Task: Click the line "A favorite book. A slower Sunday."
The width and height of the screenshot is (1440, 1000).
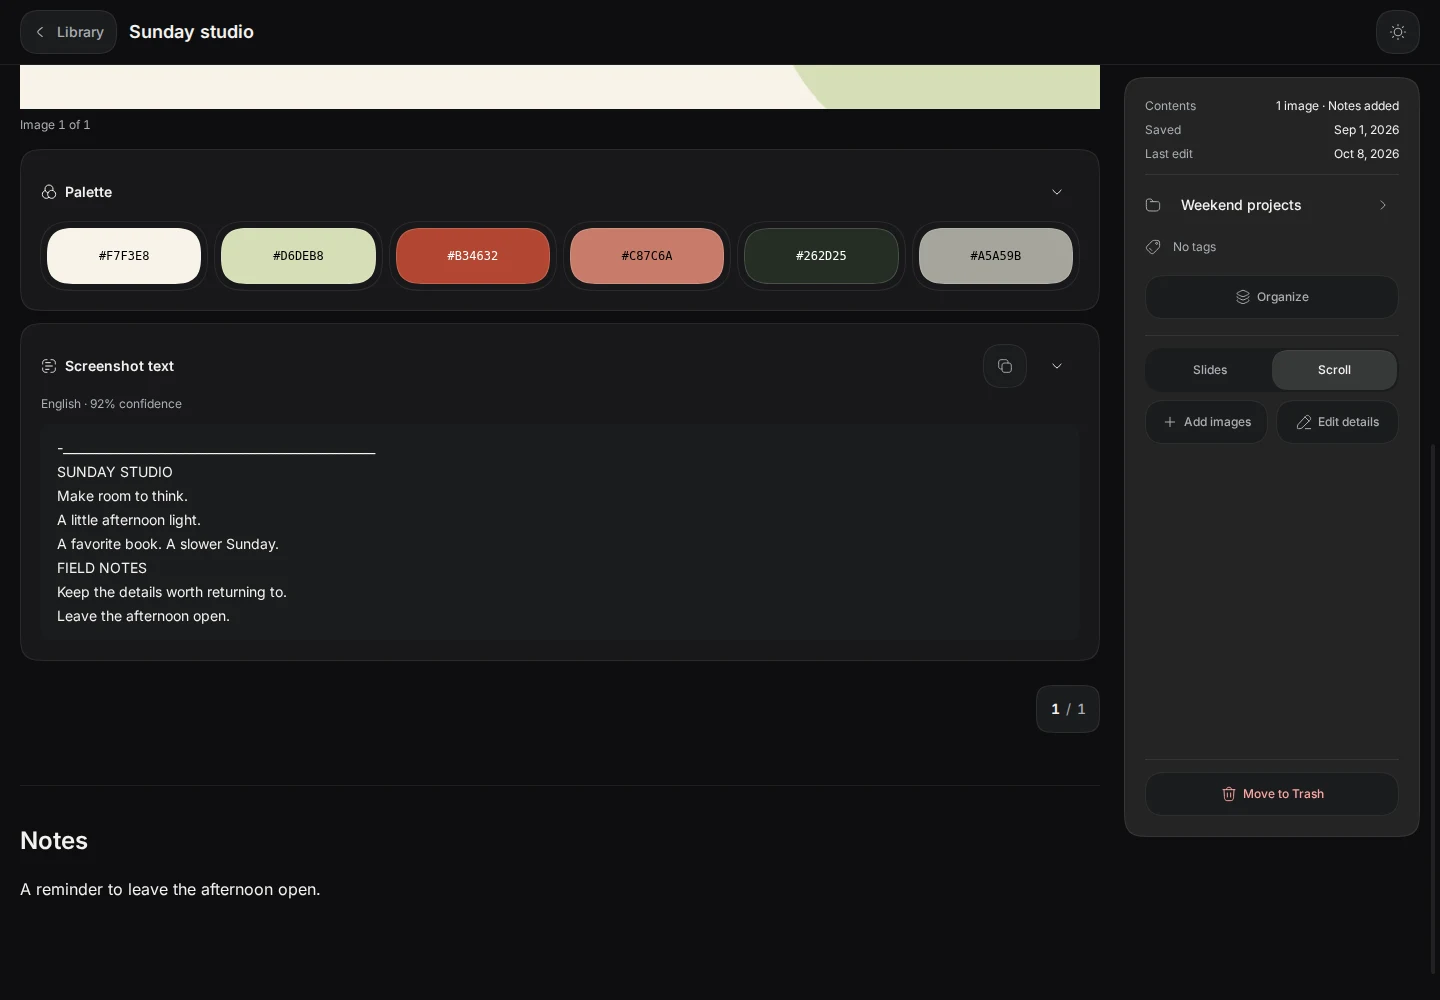Action: click(168, 544)
